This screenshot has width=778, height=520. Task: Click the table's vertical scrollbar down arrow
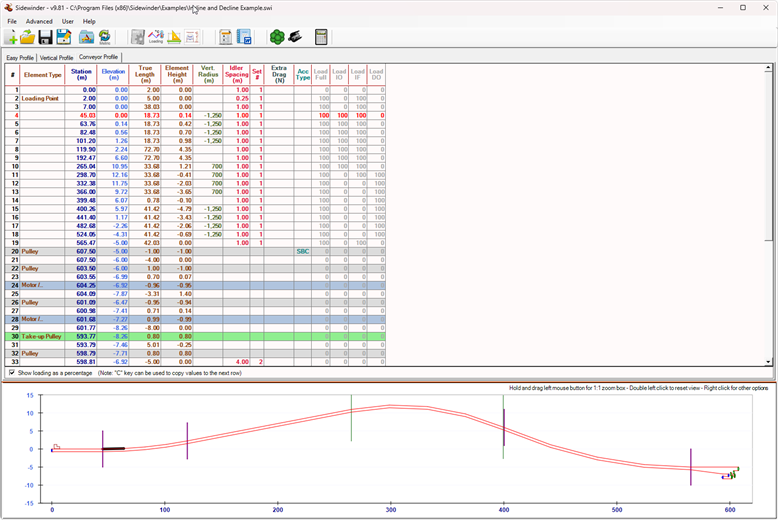pyautogui.click(x=769, y=361)
